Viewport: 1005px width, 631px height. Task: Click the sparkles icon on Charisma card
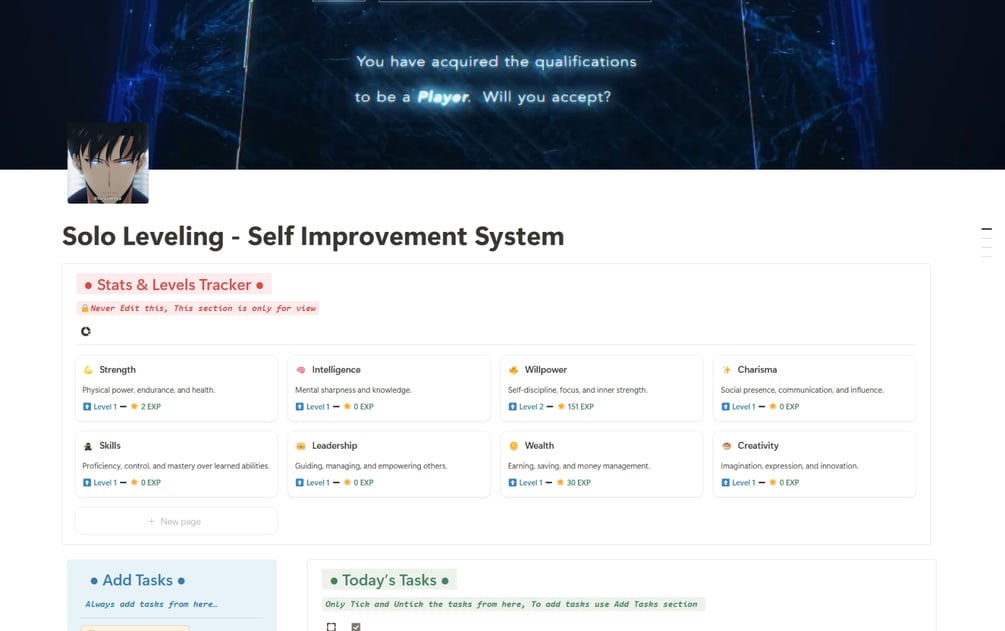tap(726, 370)
